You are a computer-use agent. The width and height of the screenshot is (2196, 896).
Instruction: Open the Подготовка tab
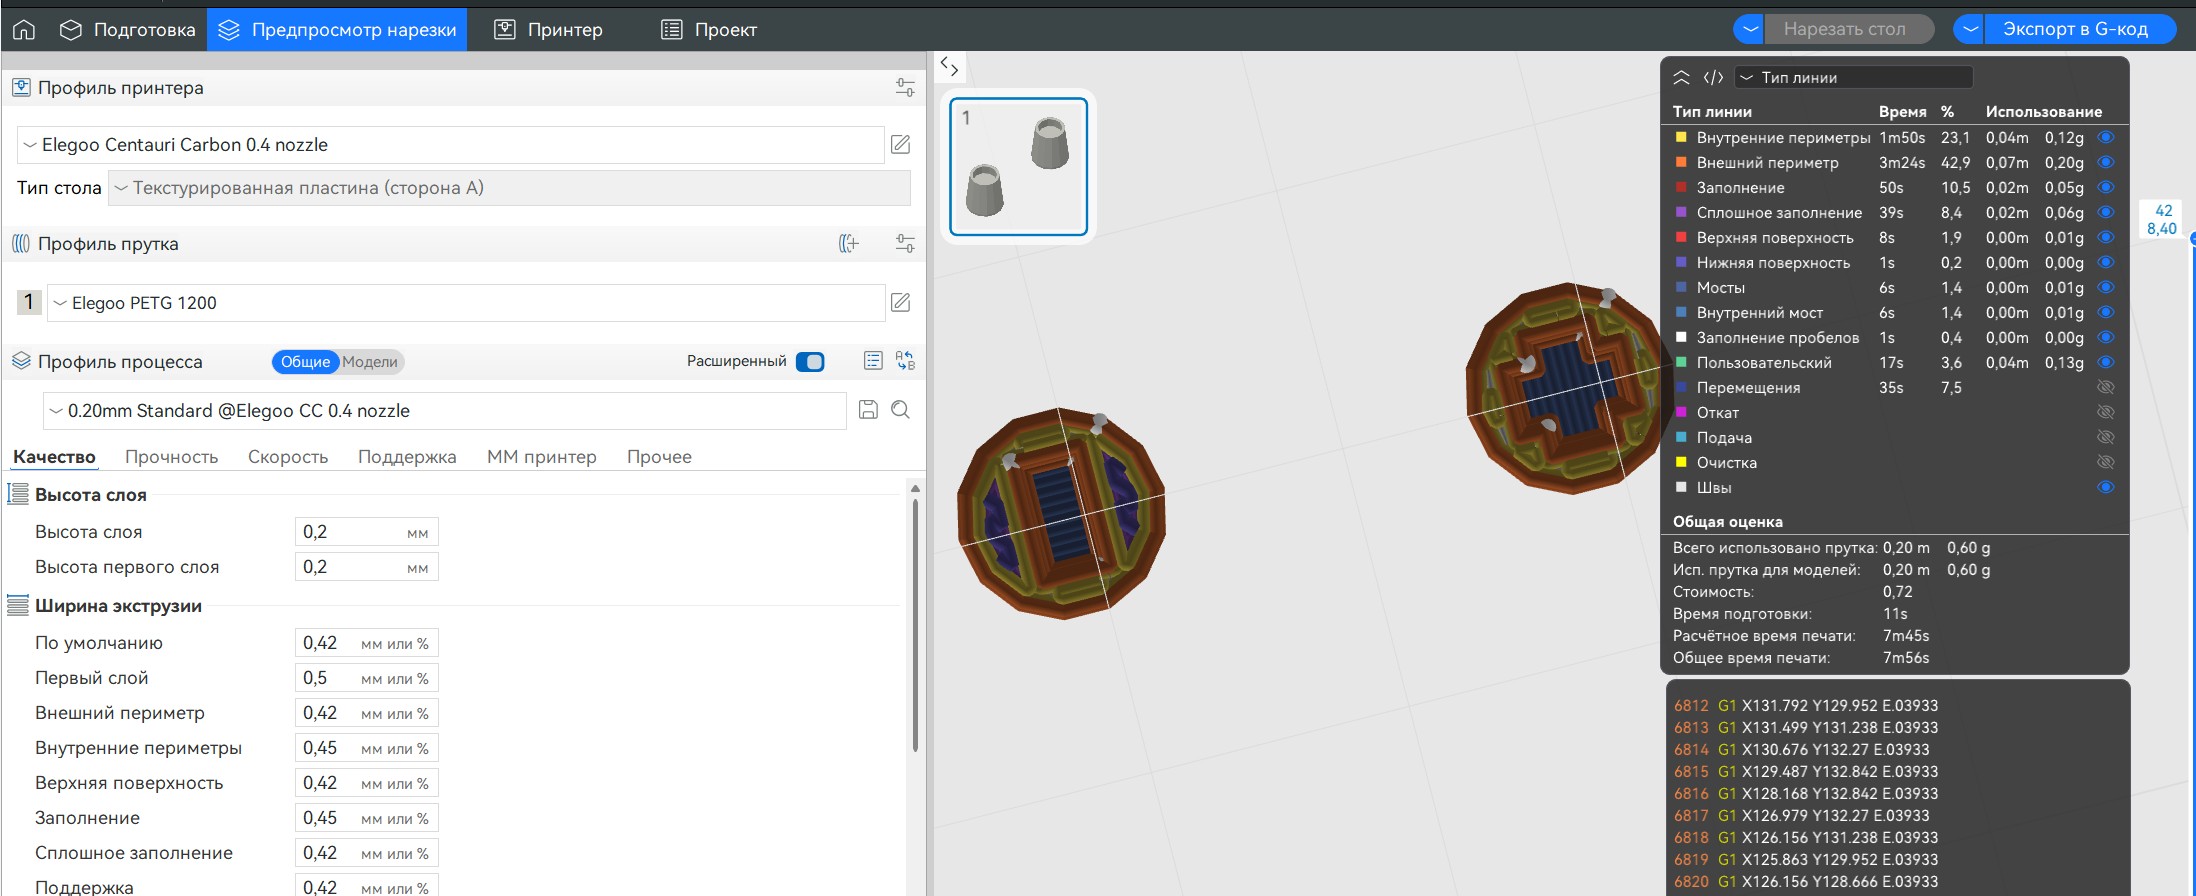click(128, 30)
